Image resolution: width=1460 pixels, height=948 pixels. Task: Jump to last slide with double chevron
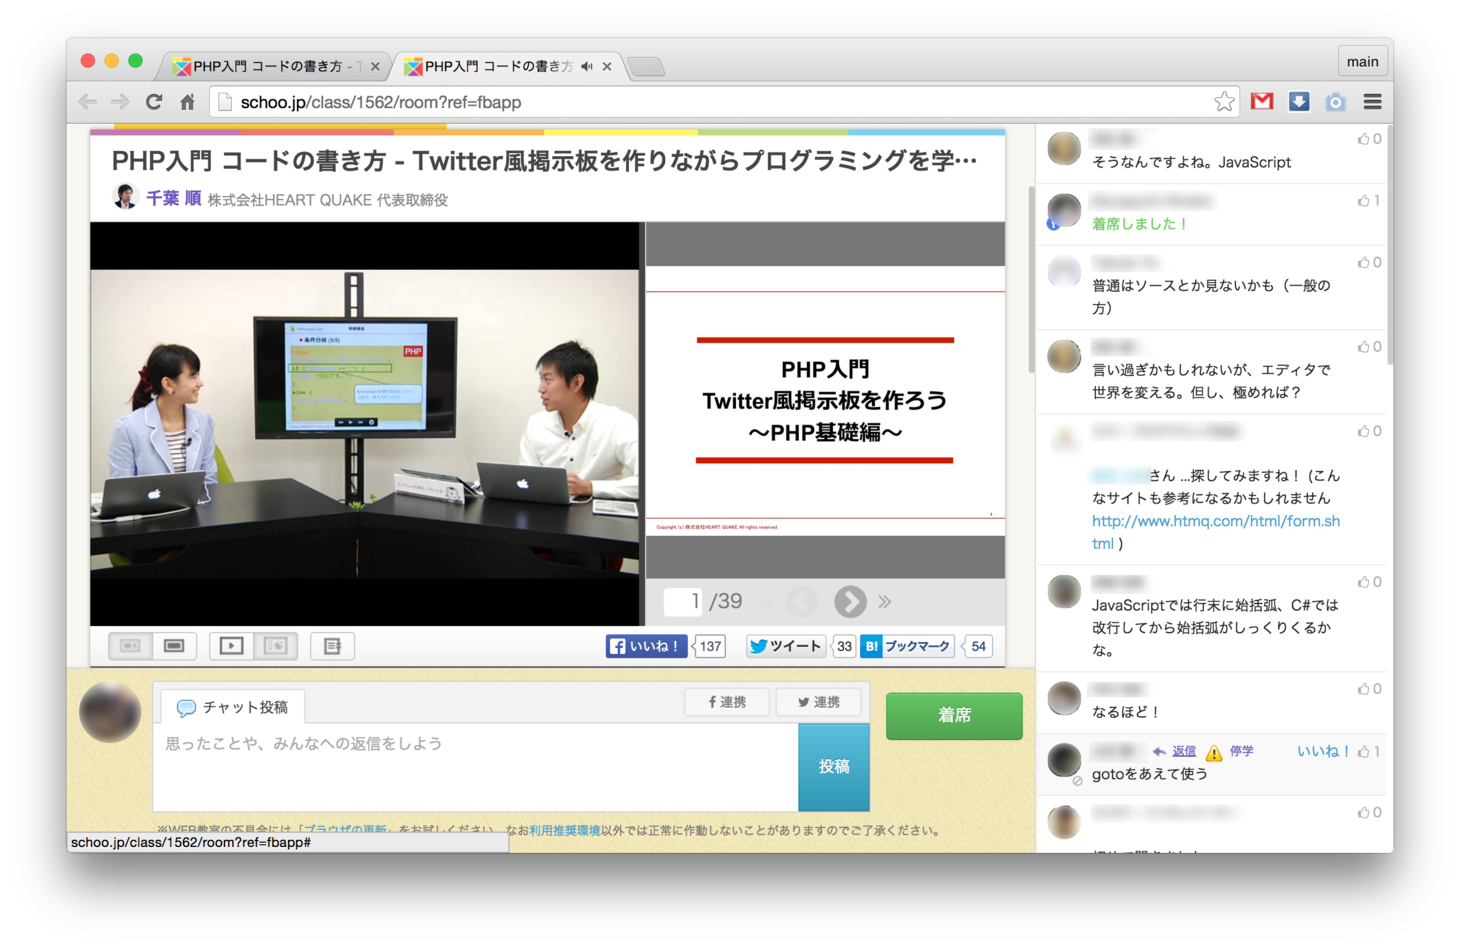tap(885, 601)
